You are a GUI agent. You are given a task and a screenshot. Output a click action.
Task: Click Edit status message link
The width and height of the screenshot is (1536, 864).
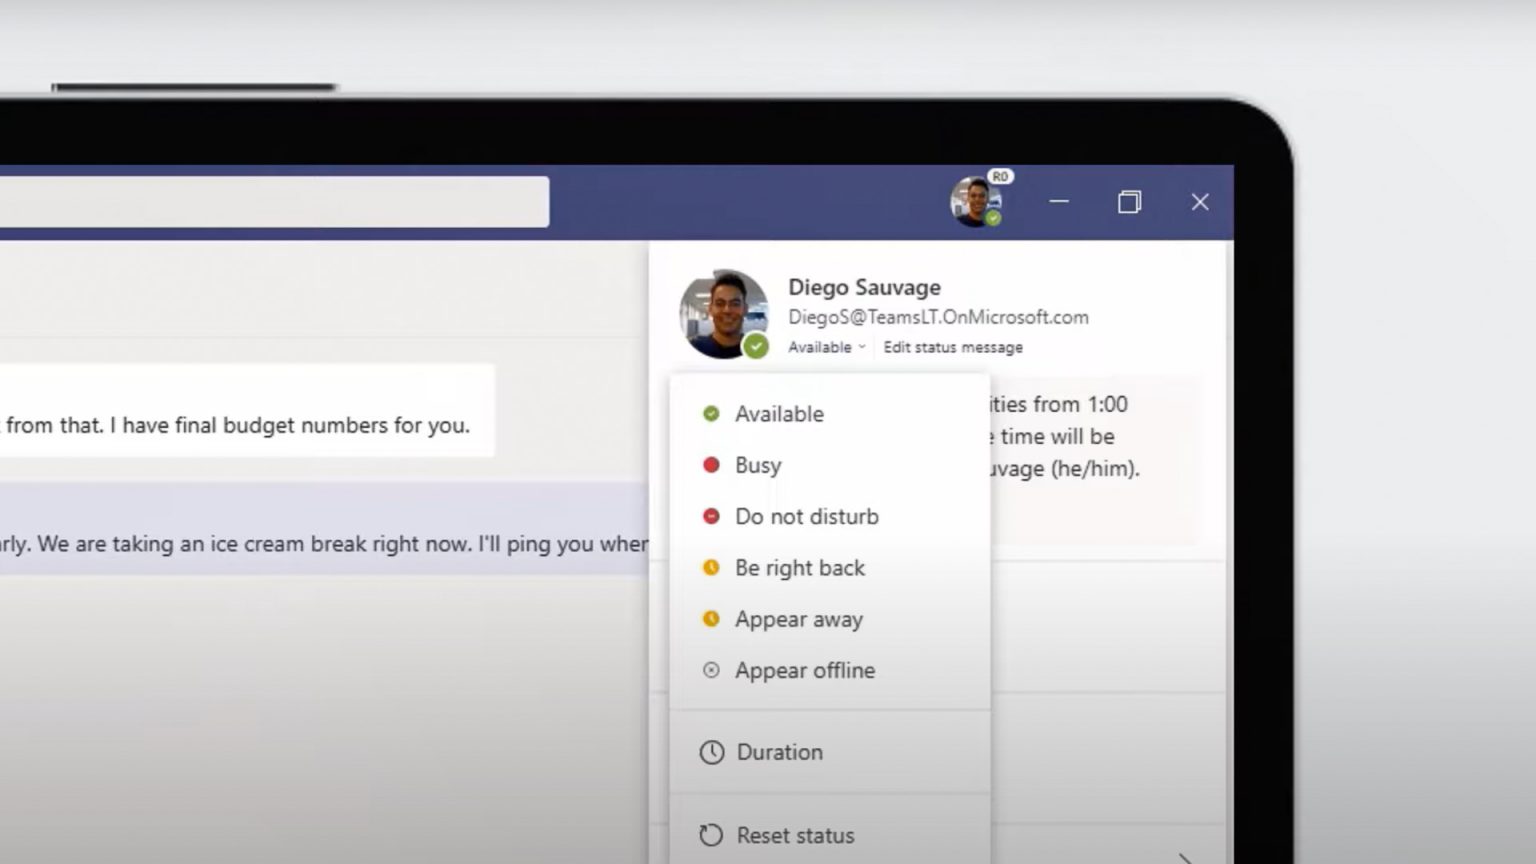point(953,347)
